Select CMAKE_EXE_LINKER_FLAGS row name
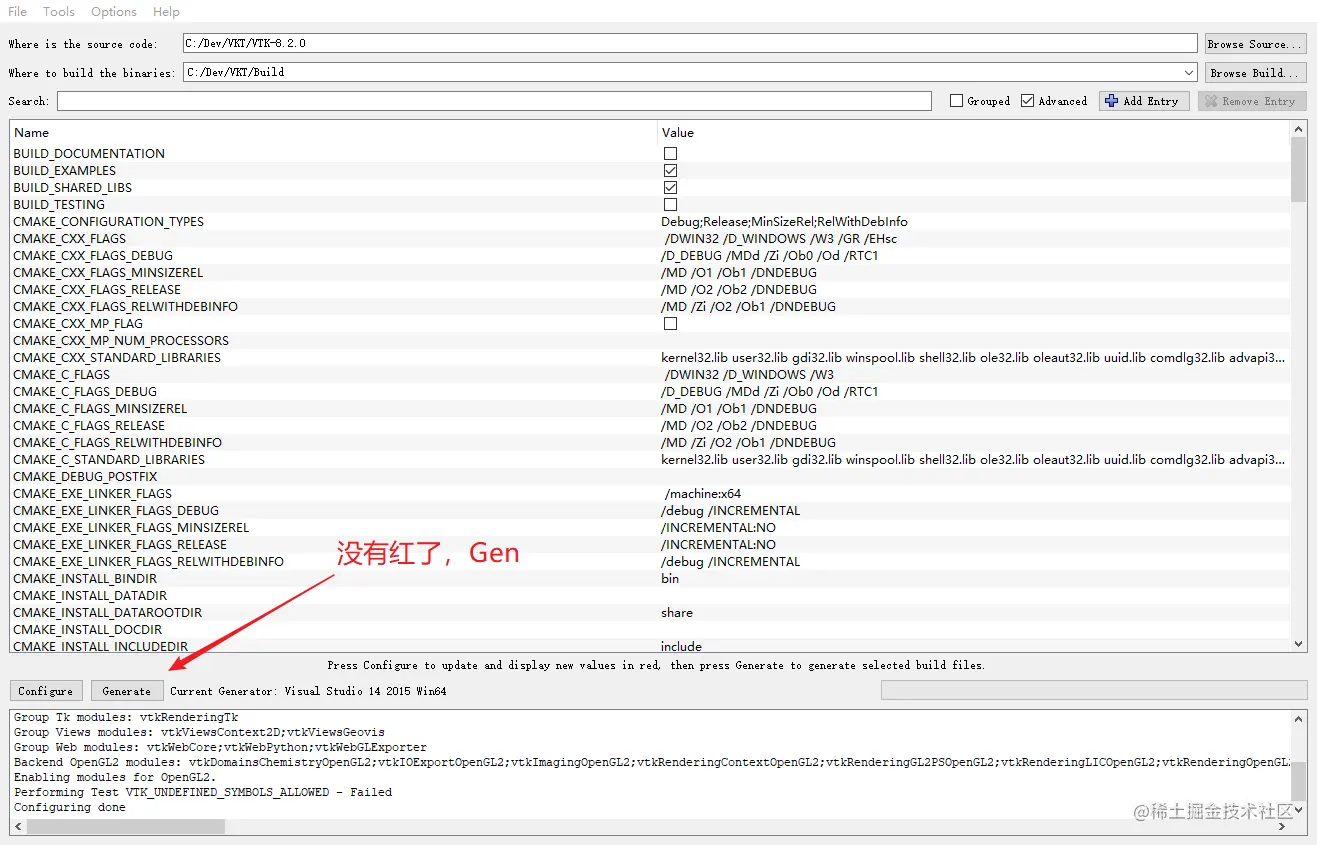 [x=92, y=493]
